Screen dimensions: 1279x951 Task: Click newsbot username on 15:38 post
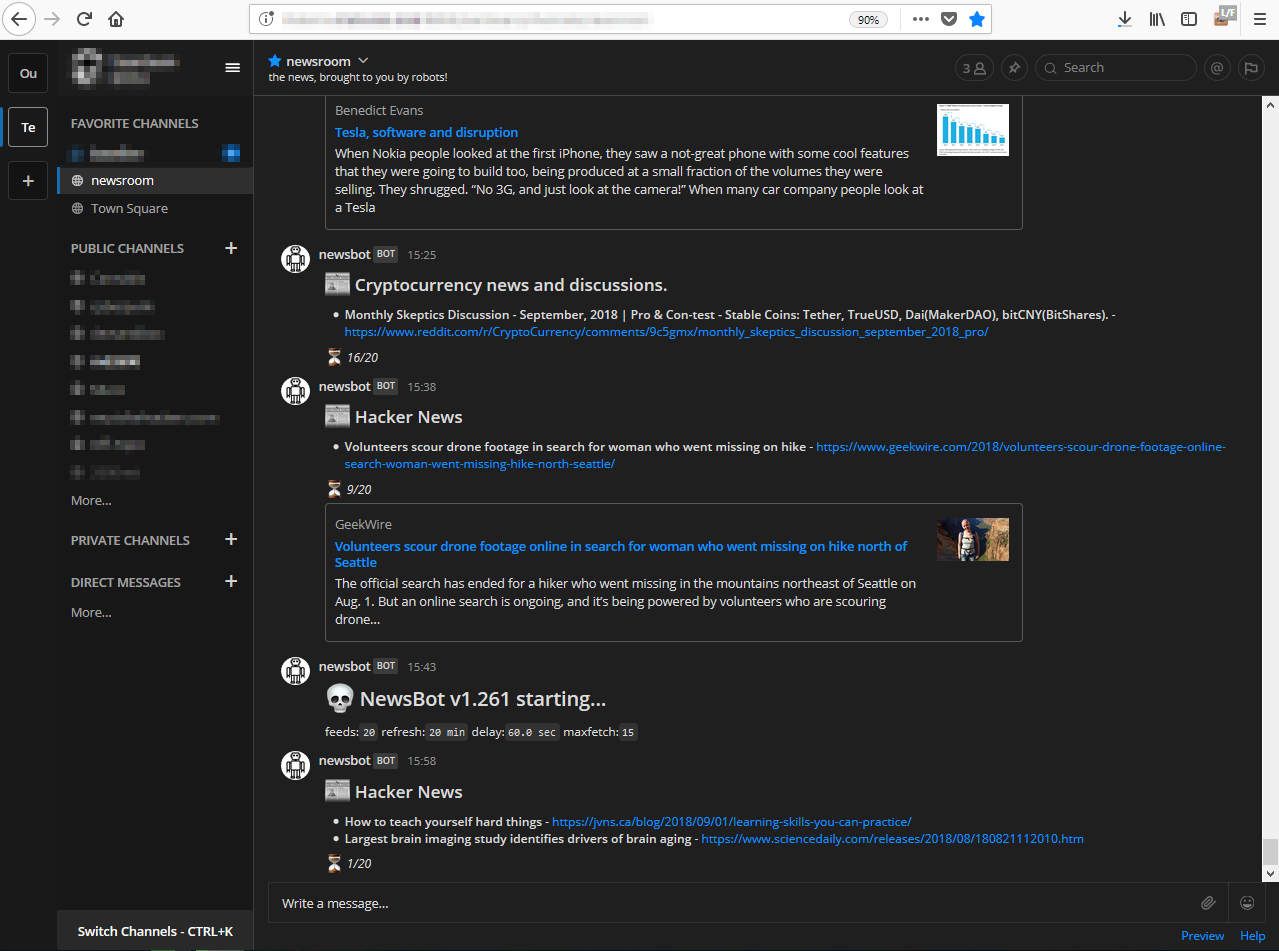click(x=344, y=386)
